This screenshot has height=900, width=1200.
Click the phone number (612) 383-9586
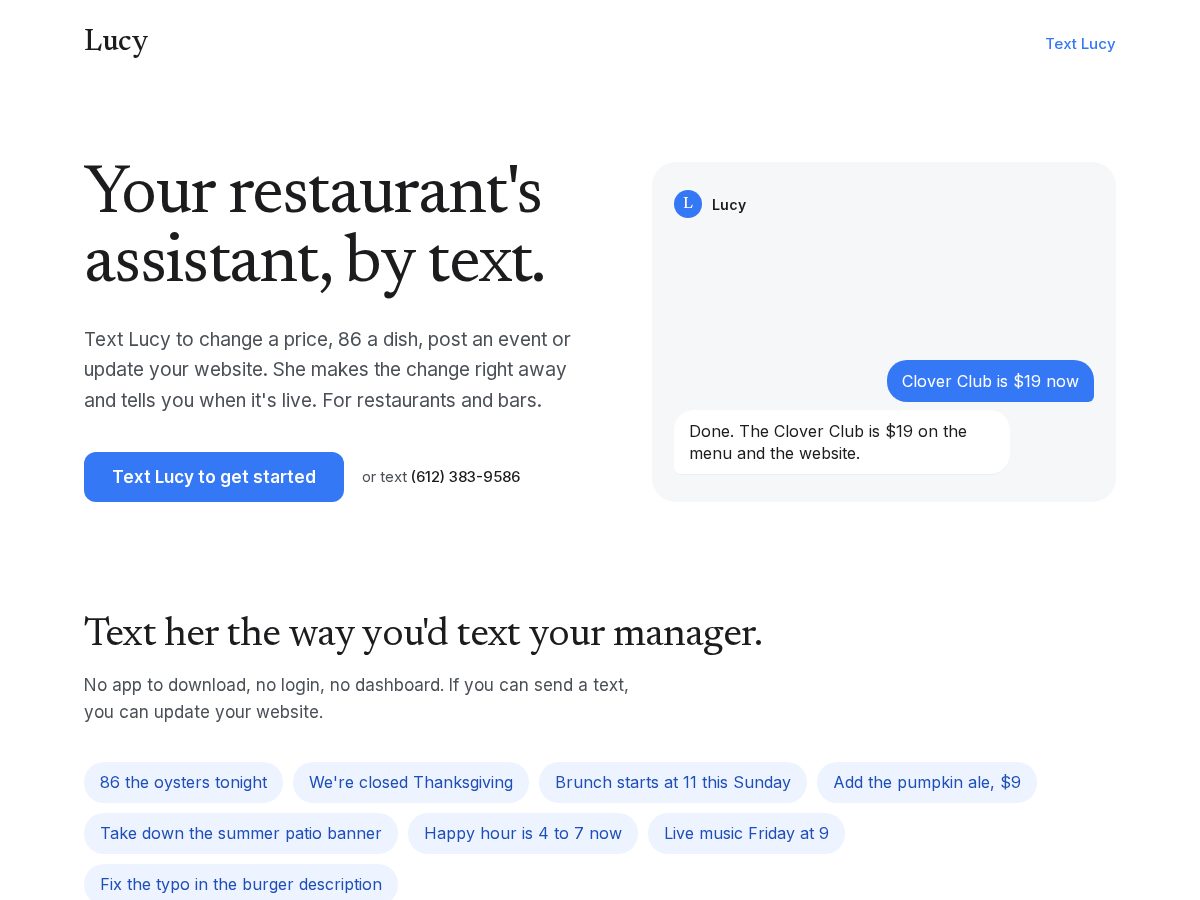click(x=465, y=477)
